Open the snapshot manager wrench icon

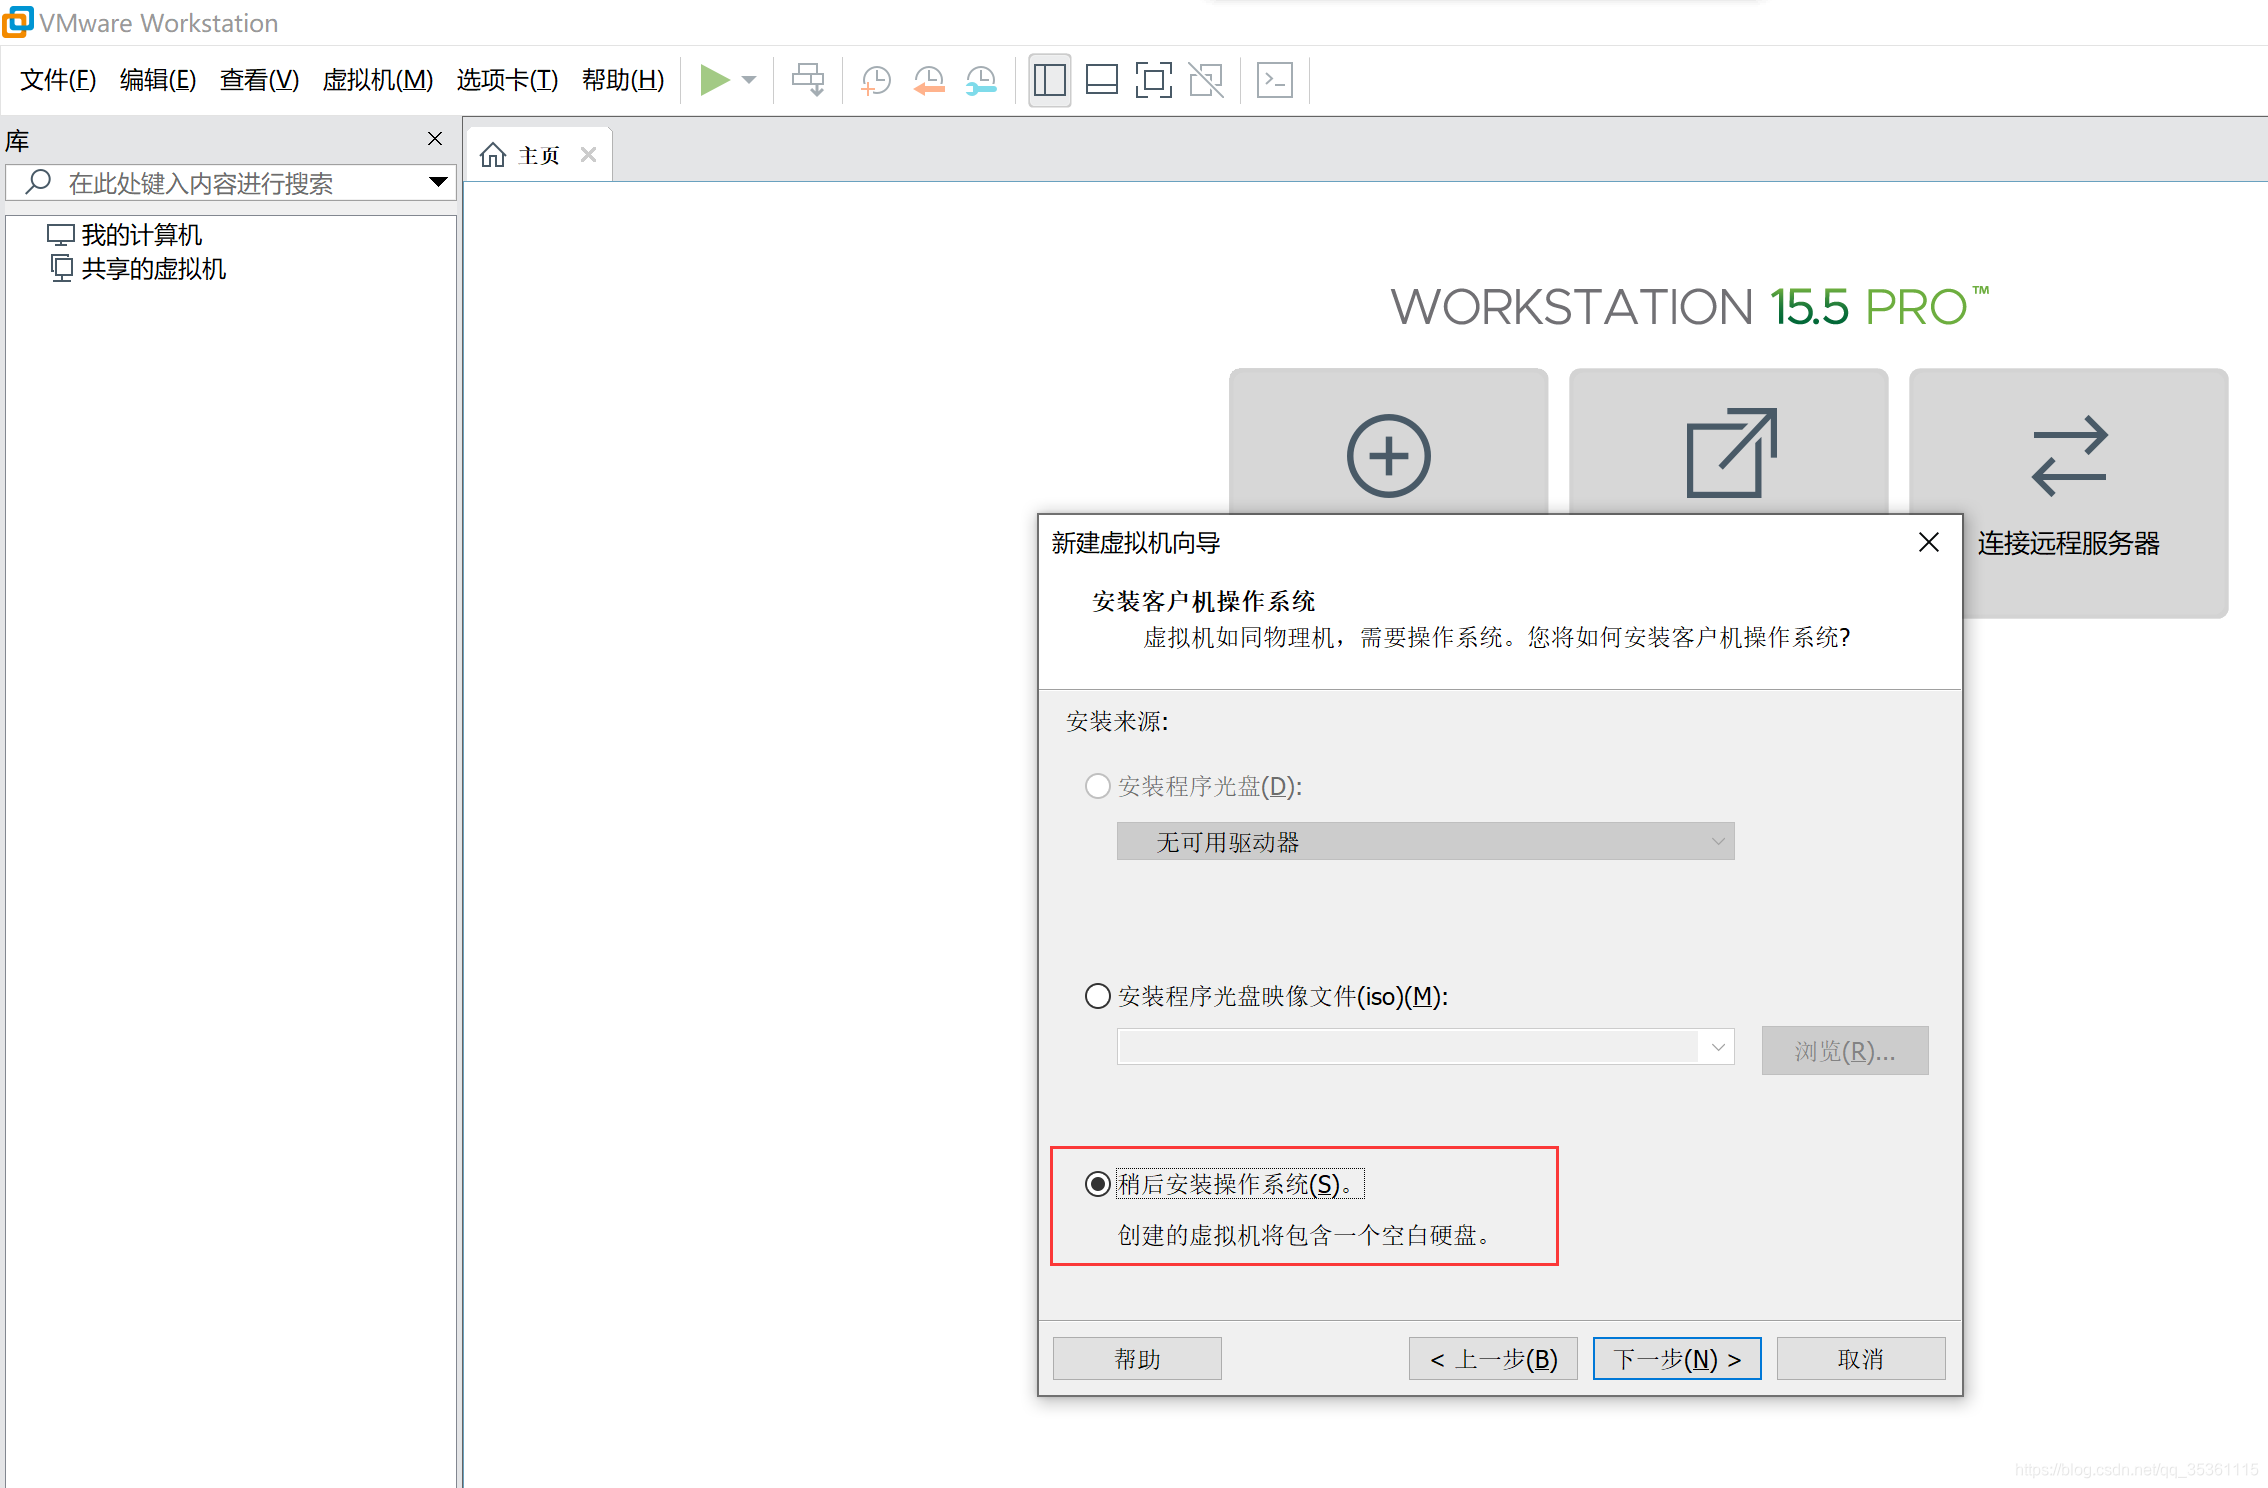pyautogui.click(x=981, y=80)
